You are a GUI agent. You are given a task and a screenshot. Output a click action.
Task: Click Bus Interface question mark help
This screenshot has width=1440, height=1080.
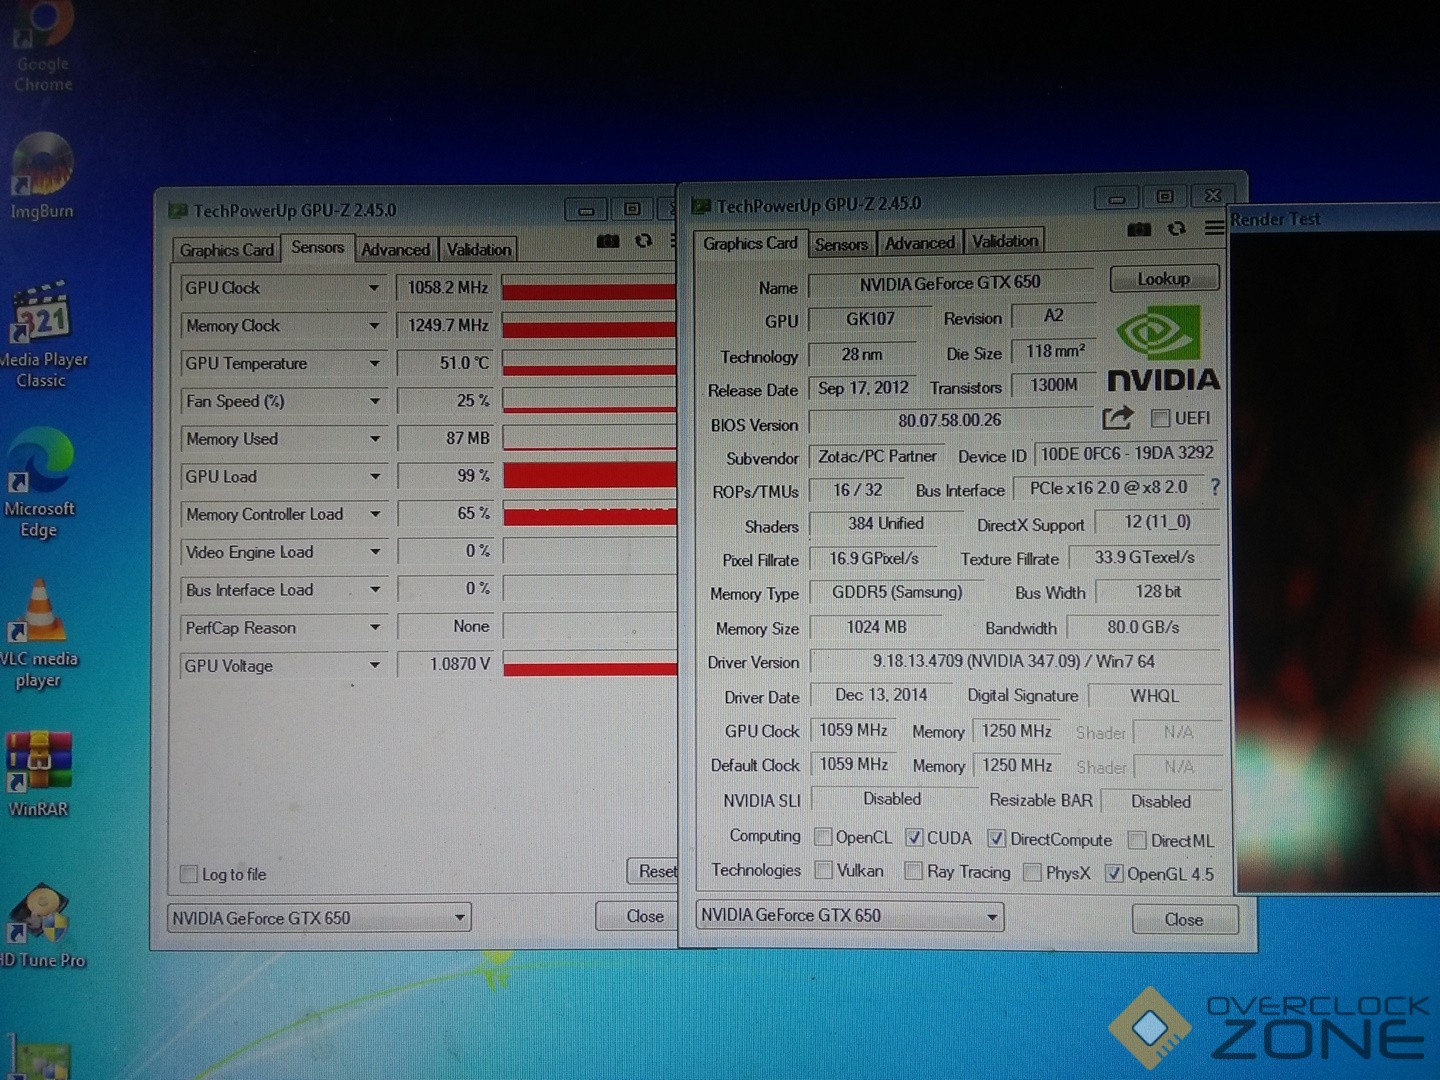pos(1215,487)
